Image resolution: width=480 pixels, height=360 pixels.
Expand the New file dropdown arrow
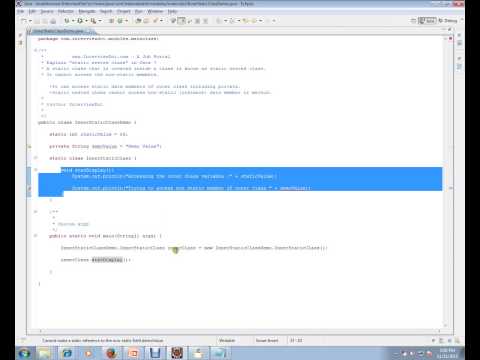click(x=30, y=21)
